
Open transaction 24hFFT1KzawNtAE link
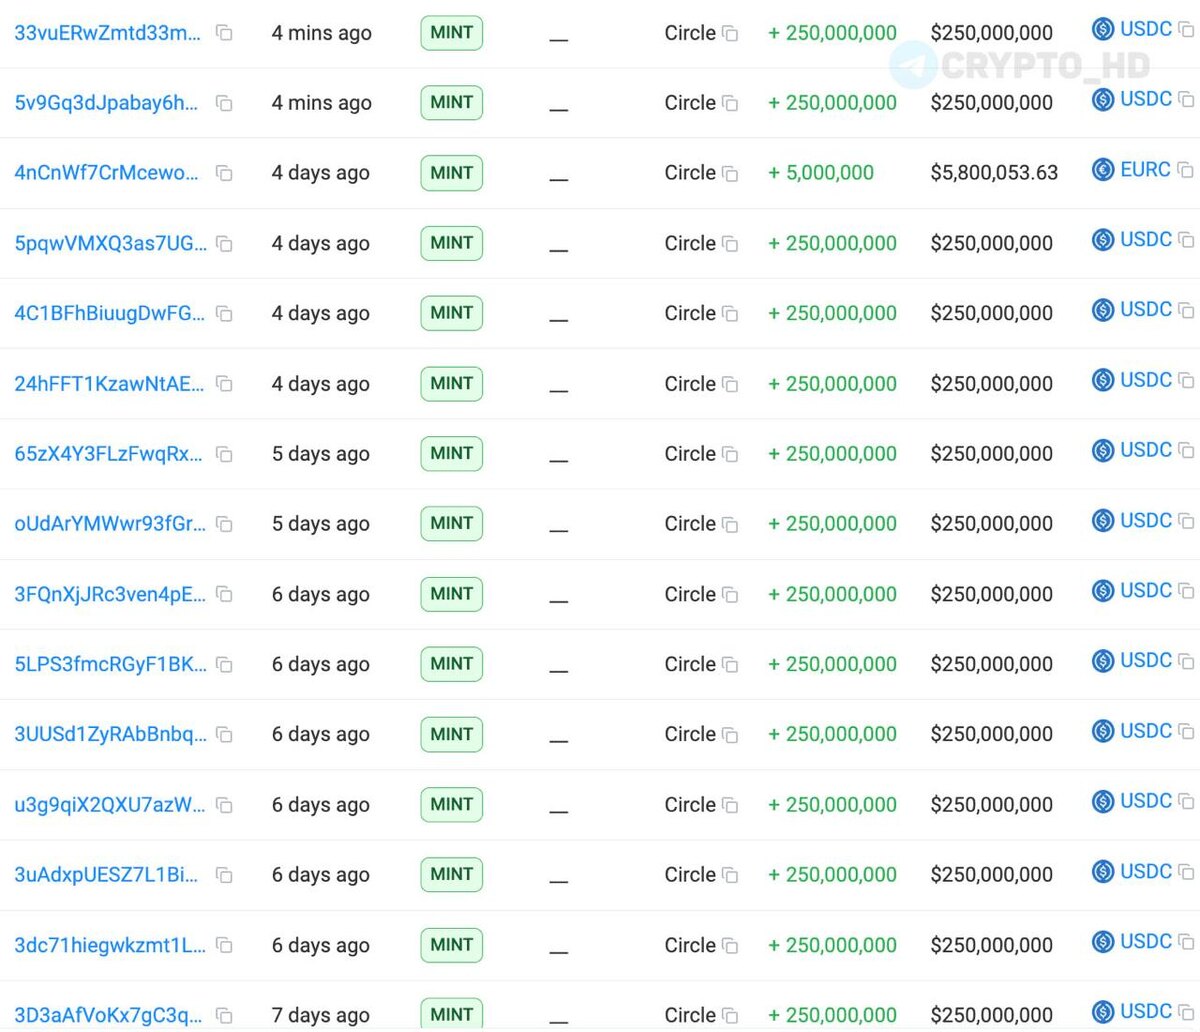109,384
